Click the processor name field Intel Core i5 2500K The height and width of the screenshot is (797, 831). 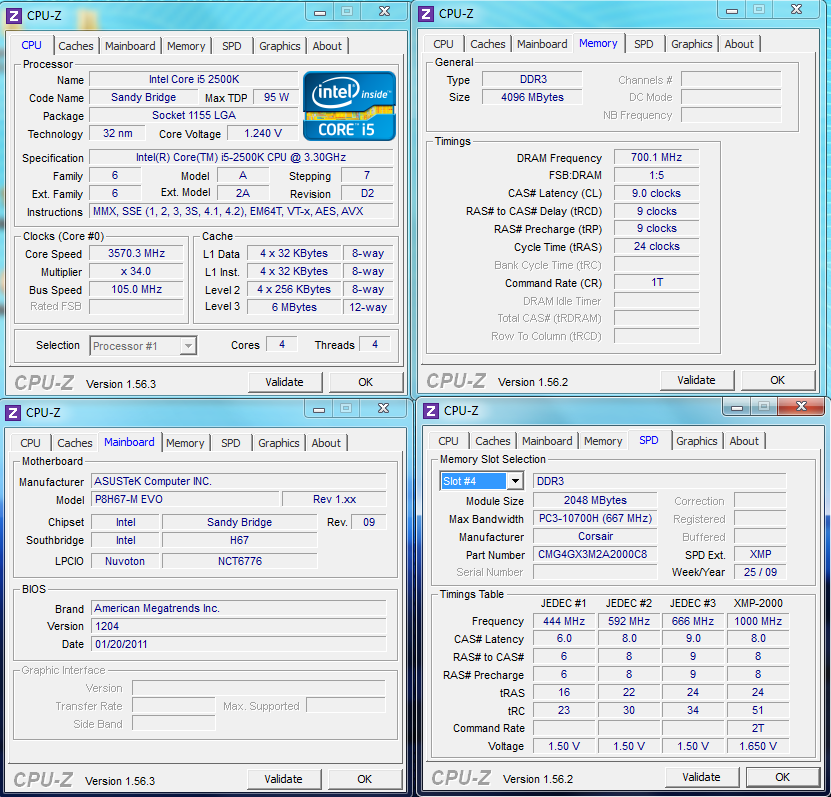point(193,79)
